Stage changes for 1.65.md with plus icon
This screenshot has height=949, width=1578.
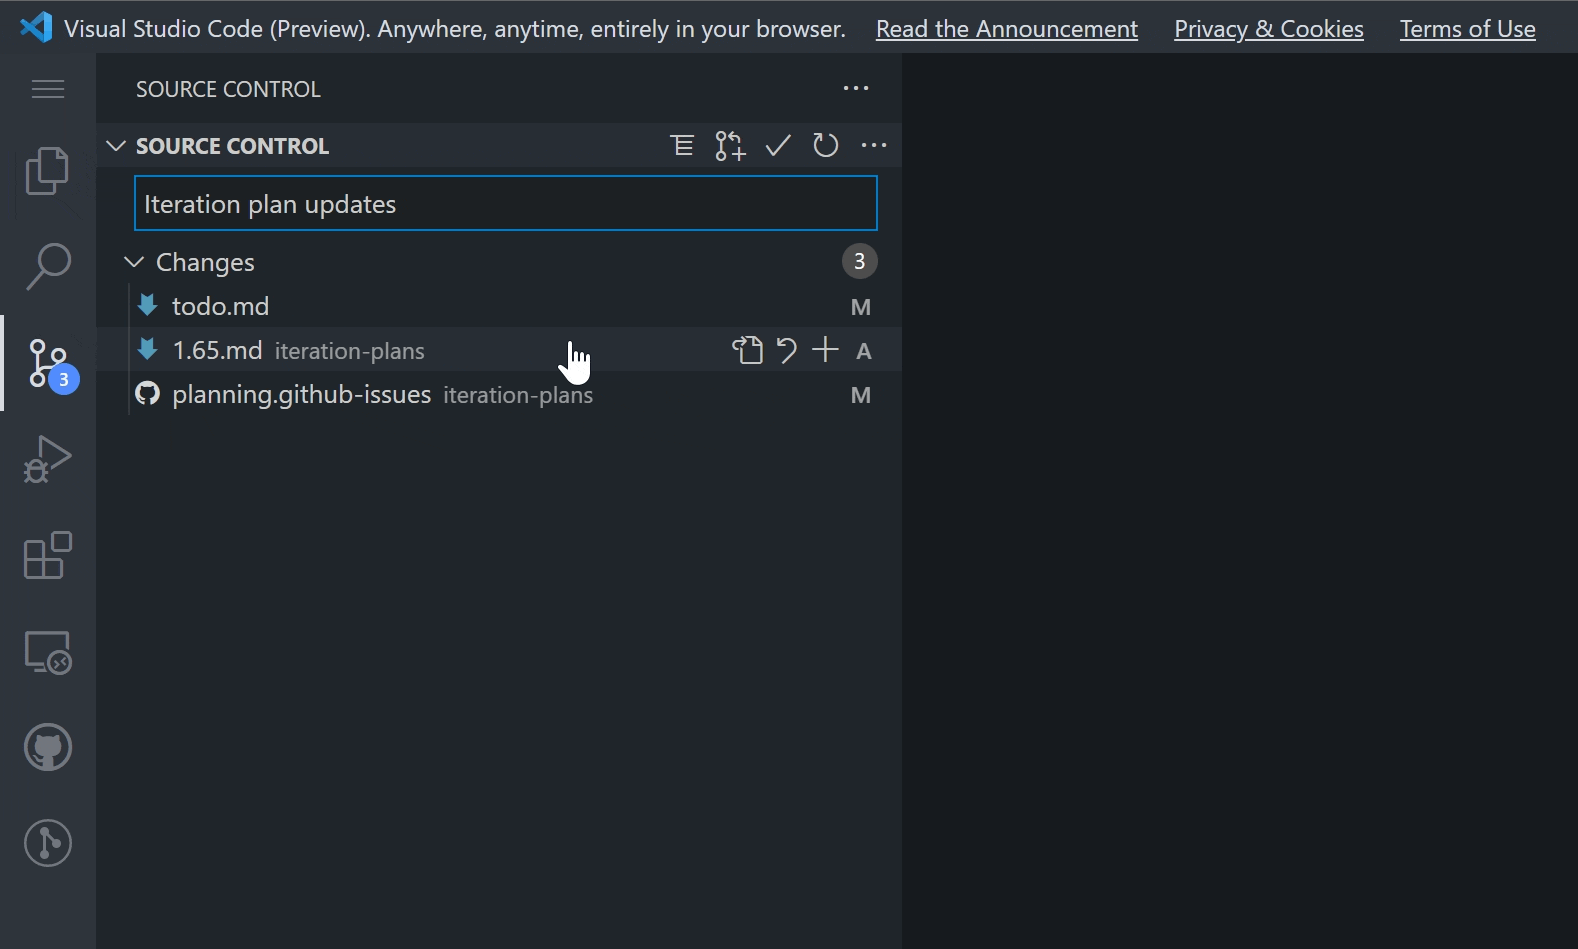(825, 350)
